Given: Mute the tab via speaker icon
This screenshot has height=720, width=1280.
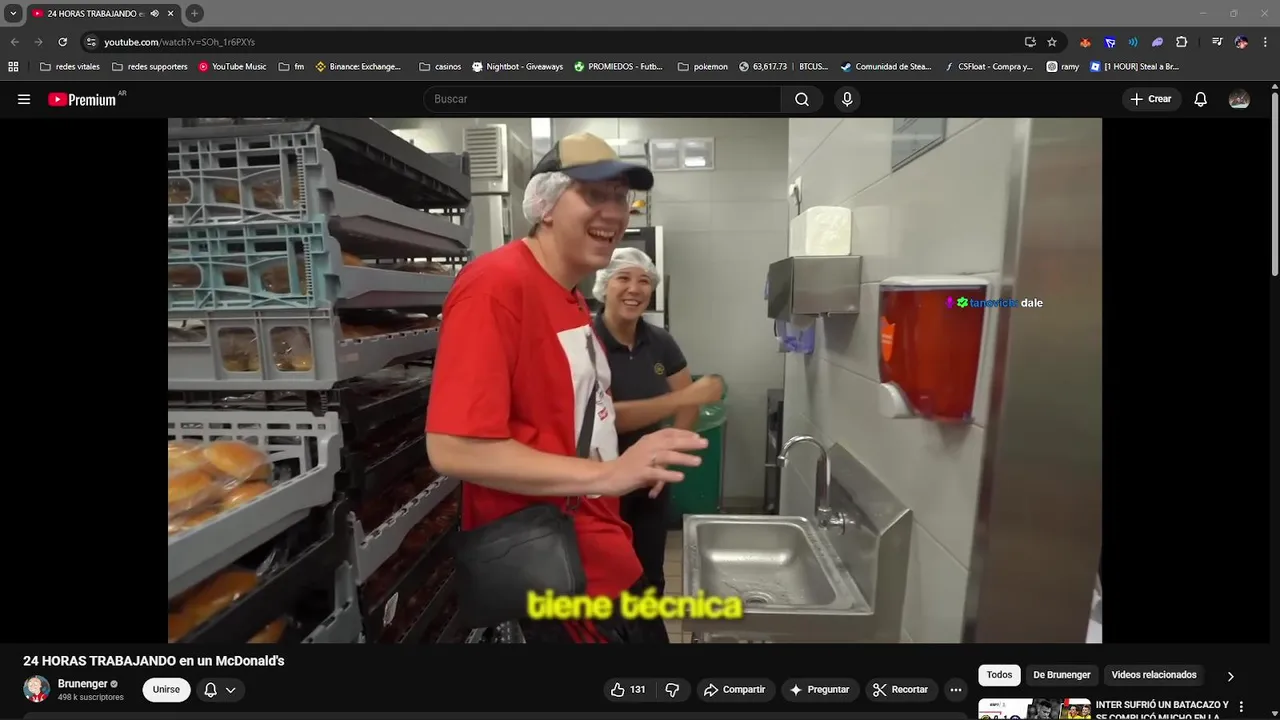Looking at the screenshot, I should pos(155,13).
